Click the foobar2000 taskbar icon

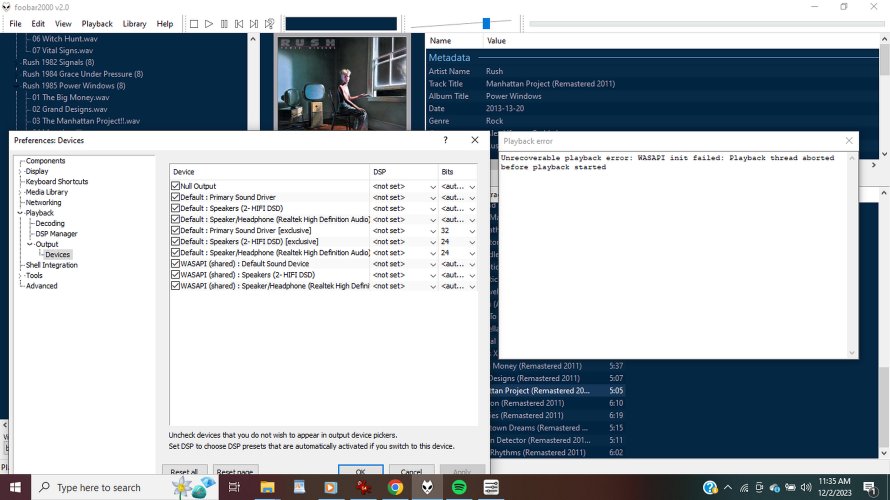427,487
